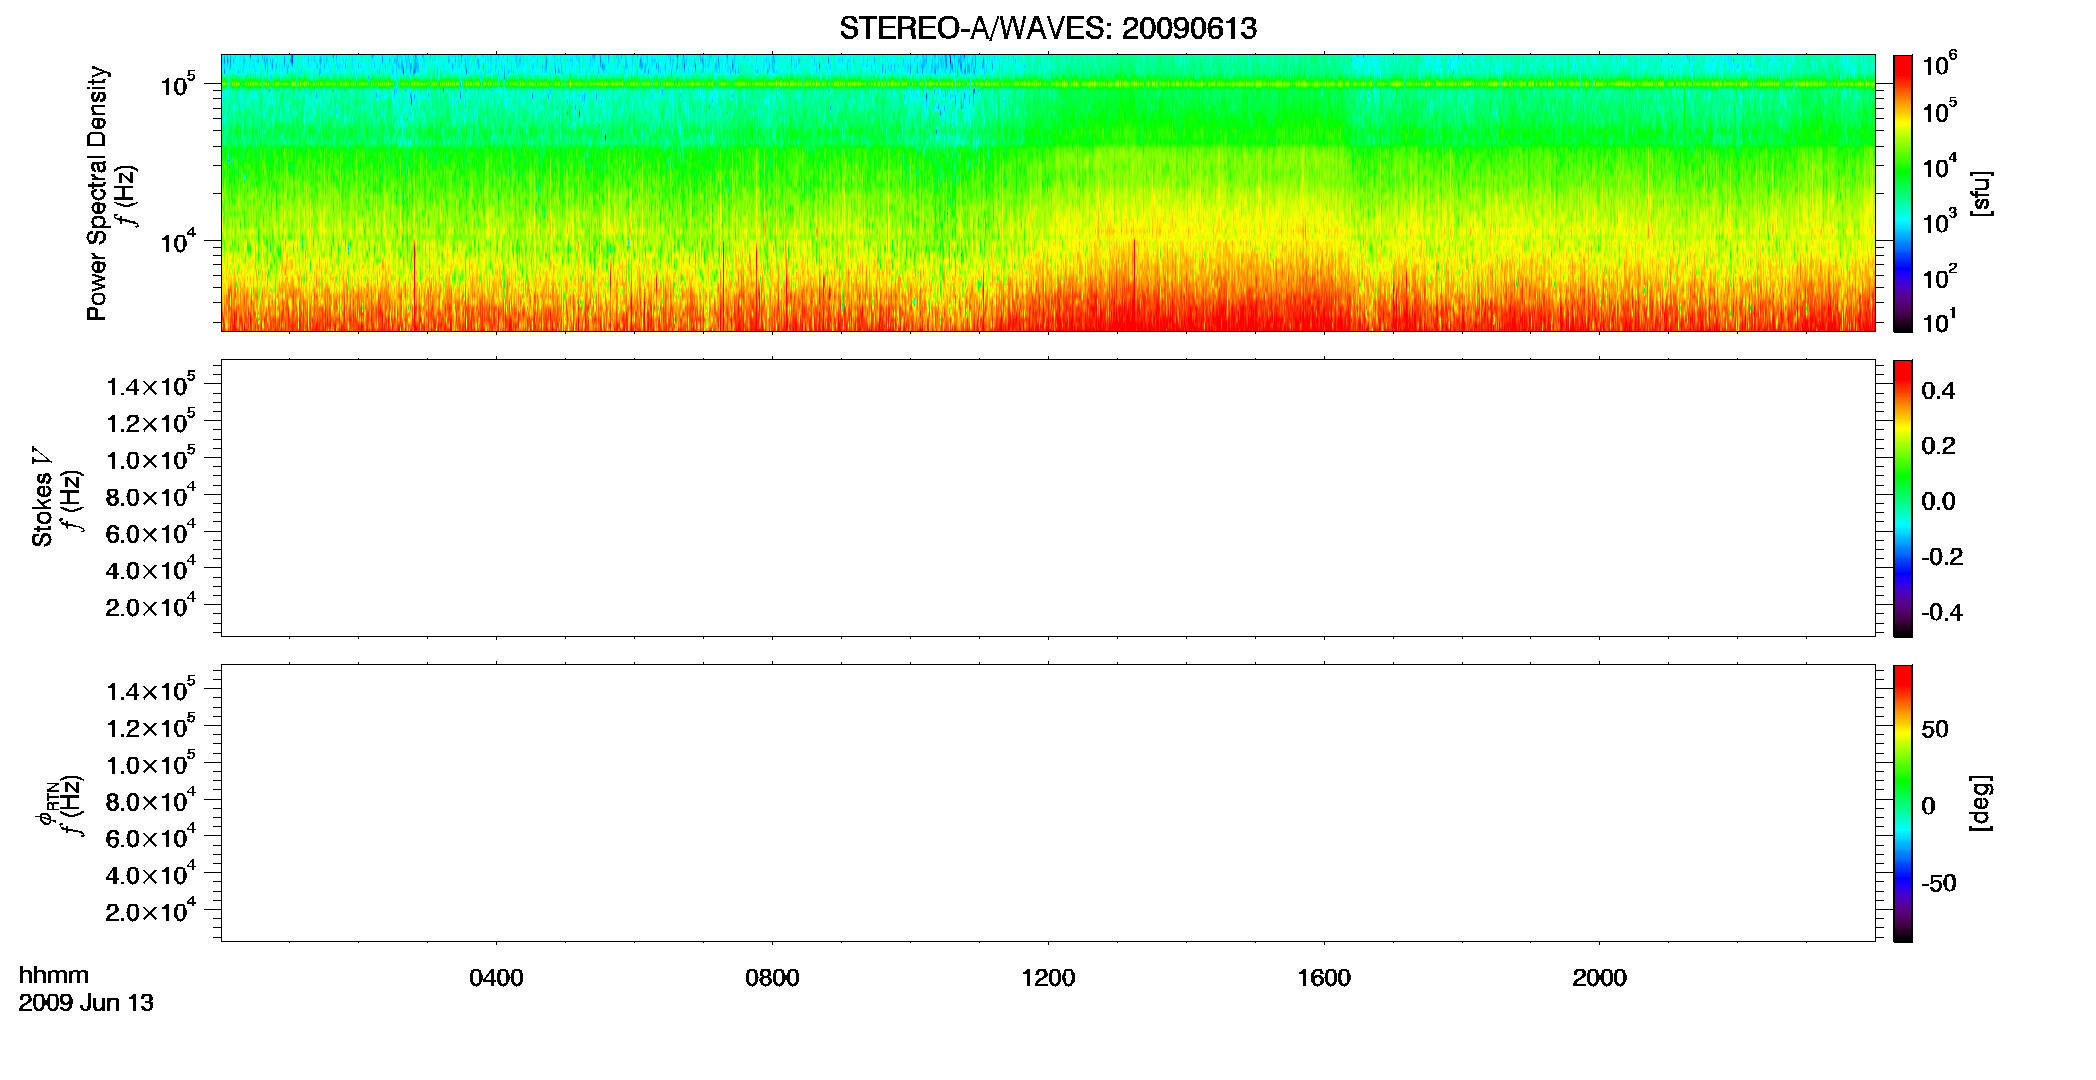The image size is (2096, 1080).
Task: Click the 10^1 label on sfu colorbar
Action: pyautogui.click(x=1940, y=321)
